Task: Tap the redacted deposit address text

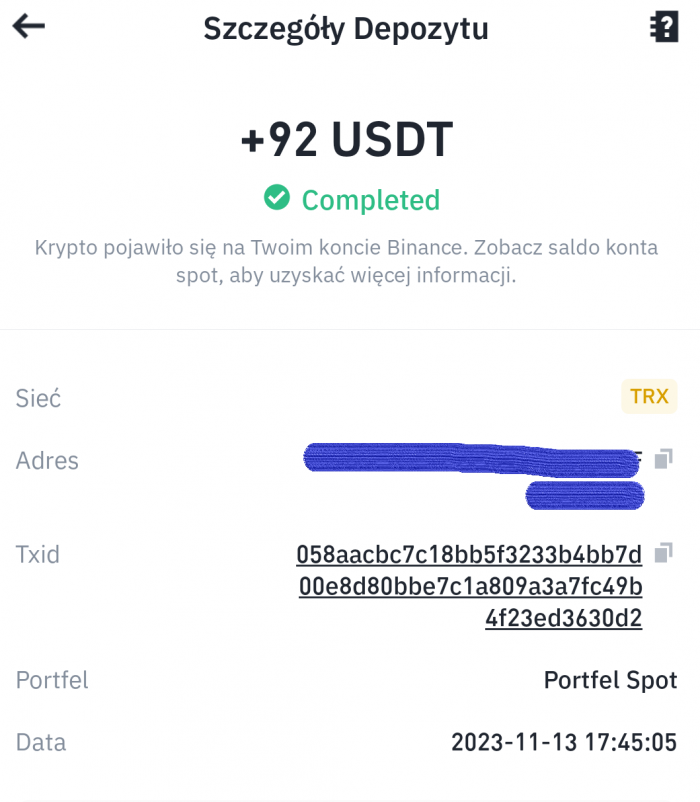Action: [470, 459]
